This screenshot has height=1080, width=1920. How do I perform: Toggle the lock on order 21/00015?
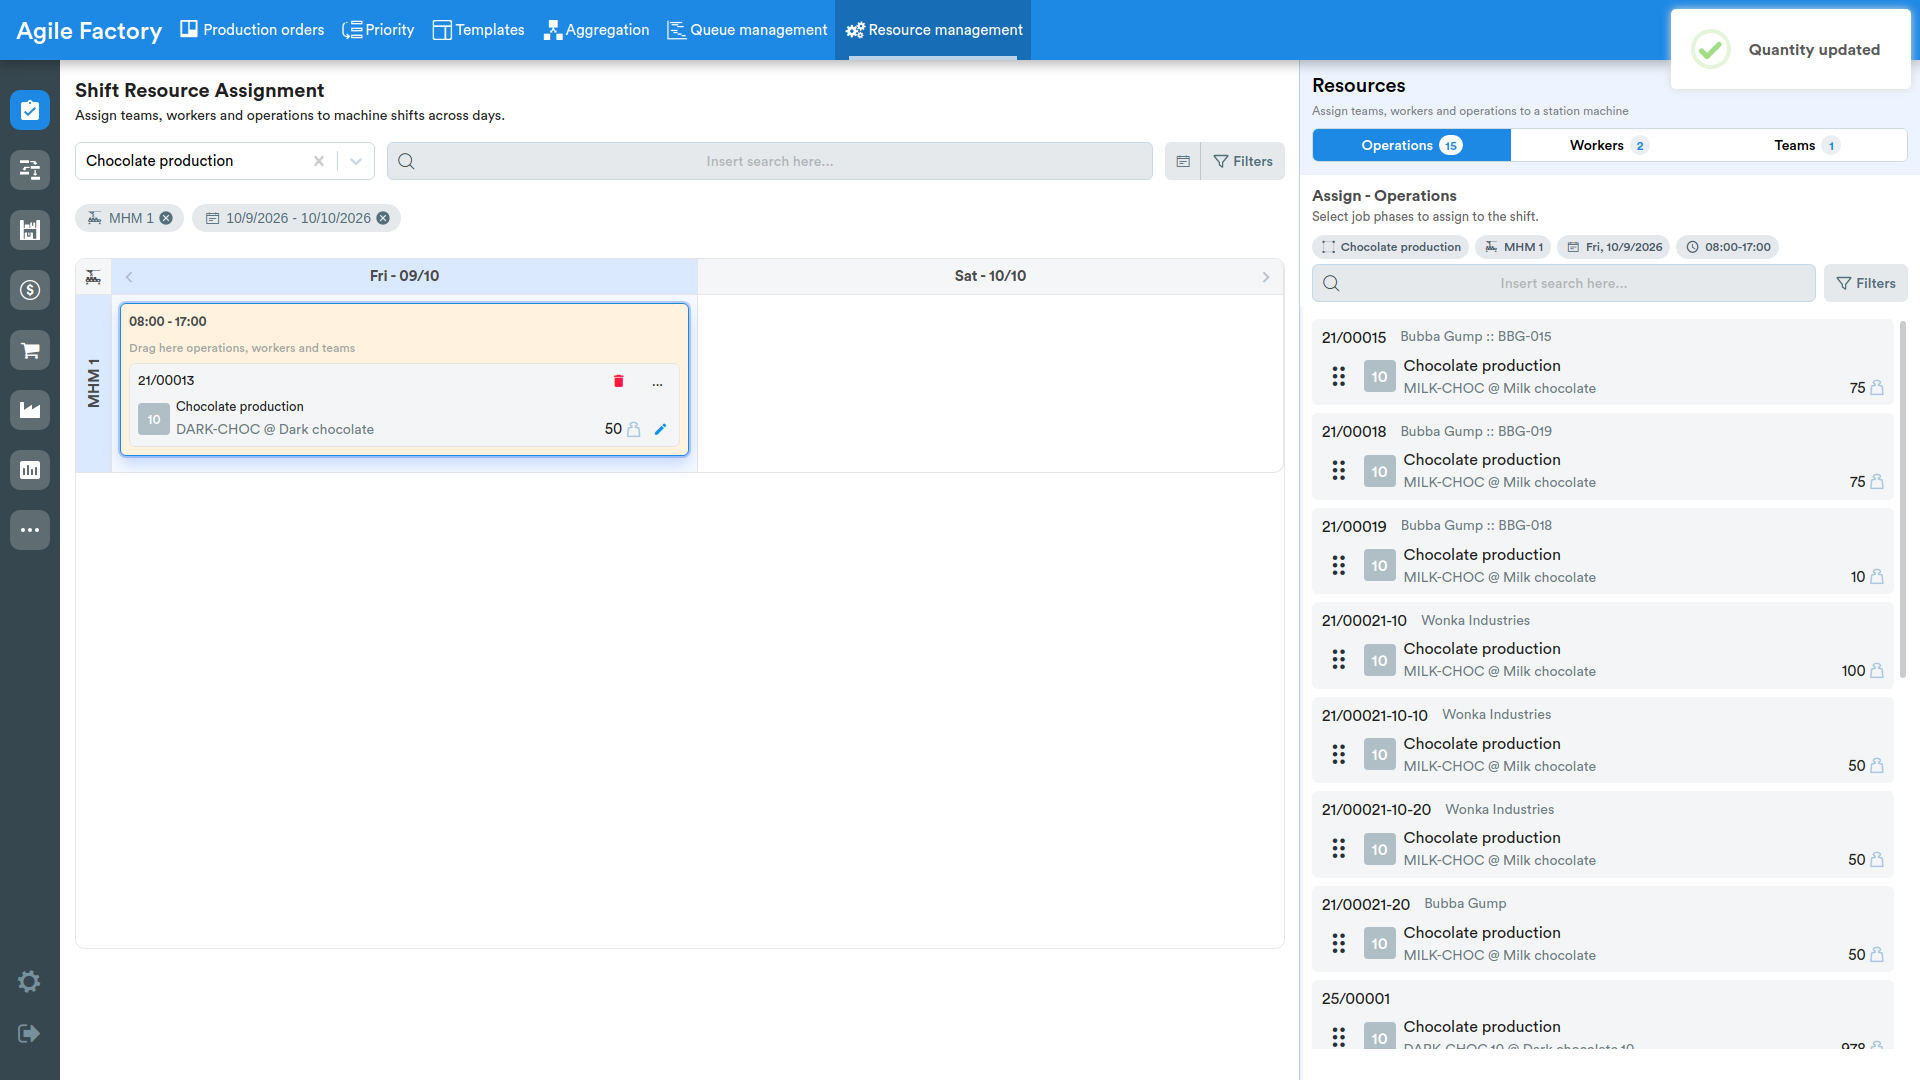click(x=1877, y=388)
